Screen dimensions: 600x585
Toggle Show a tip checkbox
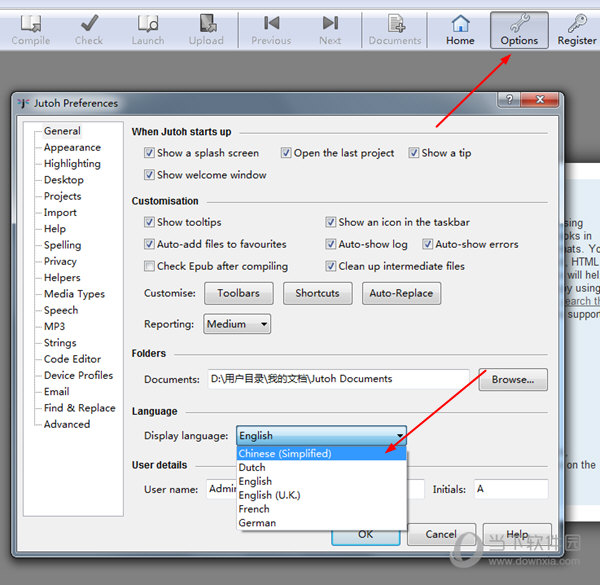click(x=414, y=153)
